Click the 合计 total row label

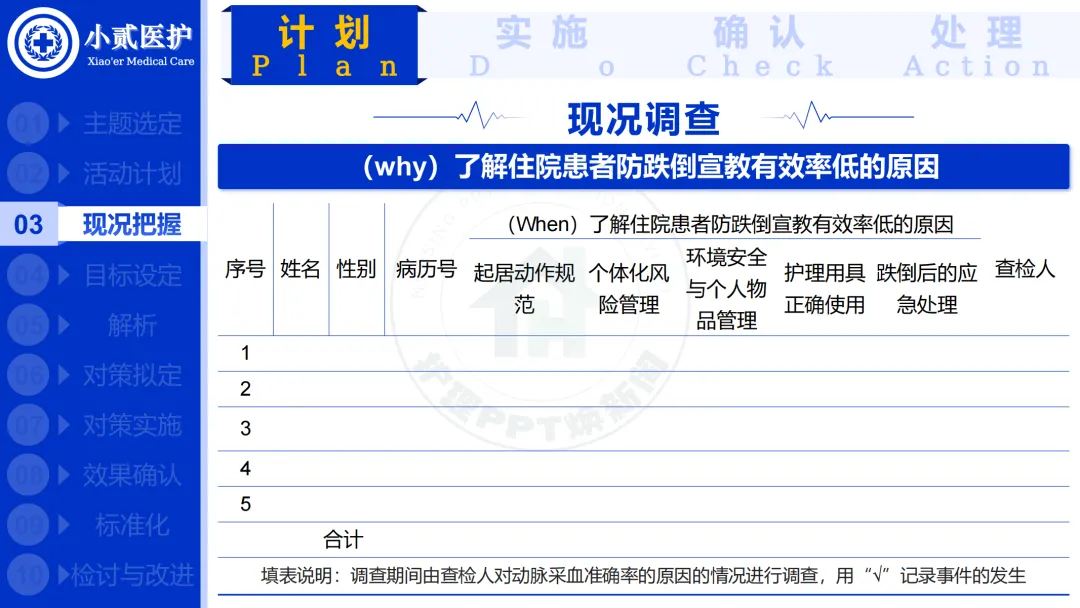click(343, 540)
